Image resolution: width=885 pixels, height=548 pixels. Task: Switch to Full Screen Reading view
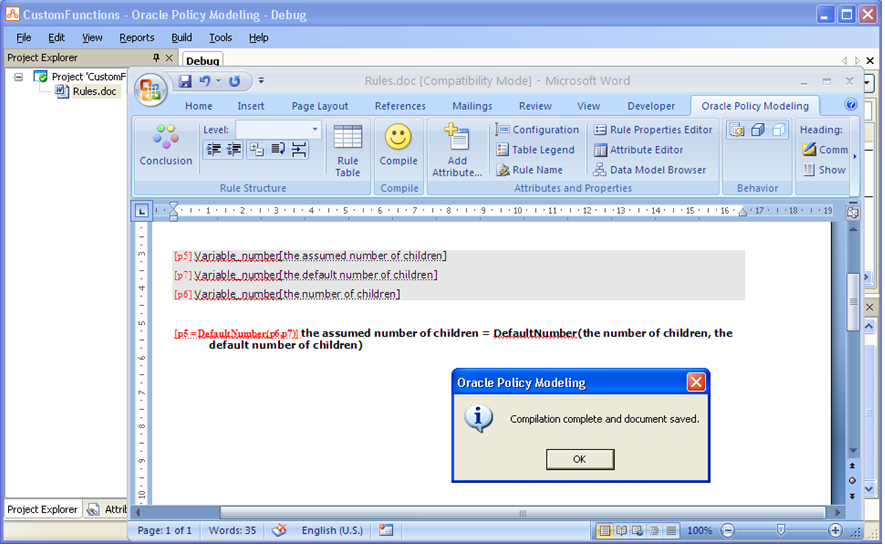coord(621,531)
